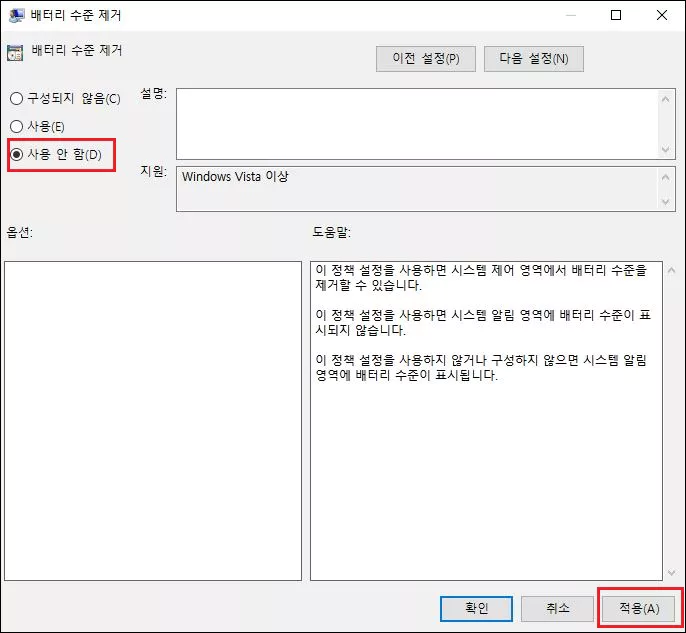This screenshot has height=633, width=686.
Task: Click the 도움말 pane scroll down arrow
Action: tap(672, 572)
